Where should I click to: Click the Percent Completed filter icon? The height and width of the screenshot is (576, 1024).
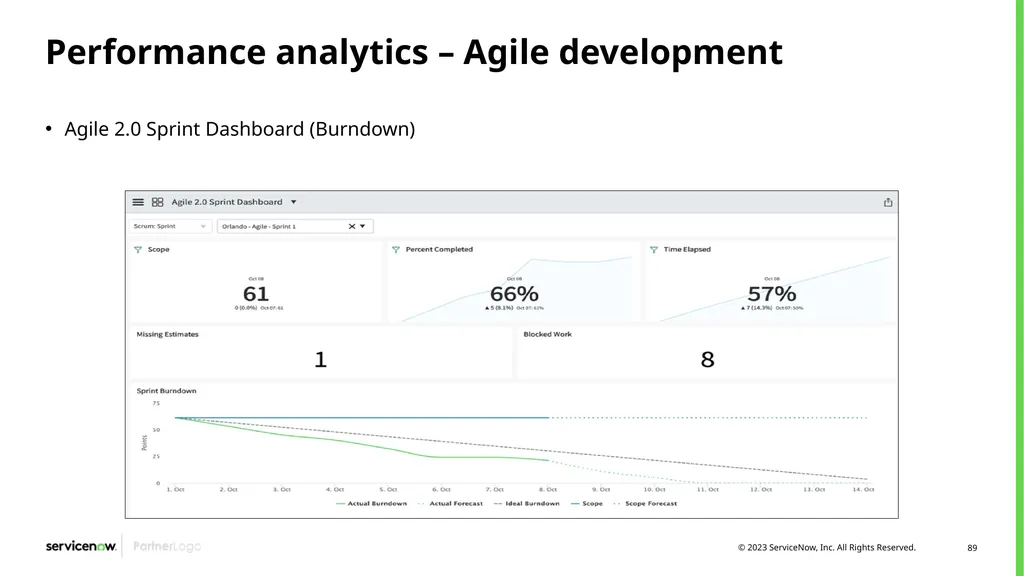[396, 249]
